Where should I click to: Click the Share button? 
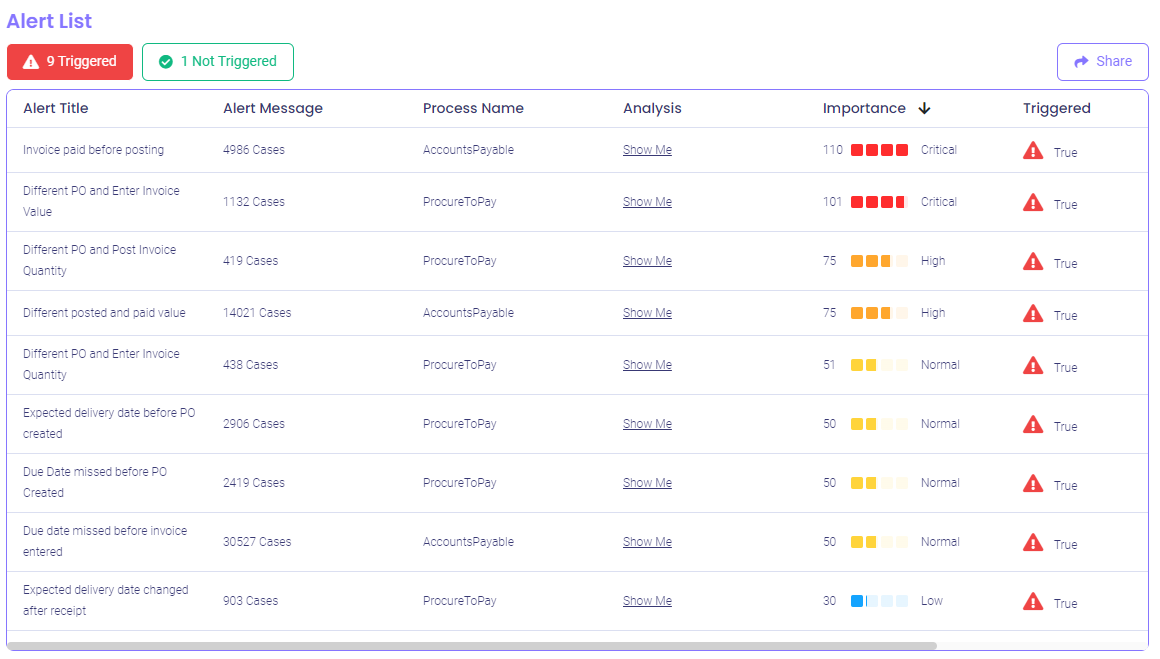pyautogui.click(x=1102, y=61)
